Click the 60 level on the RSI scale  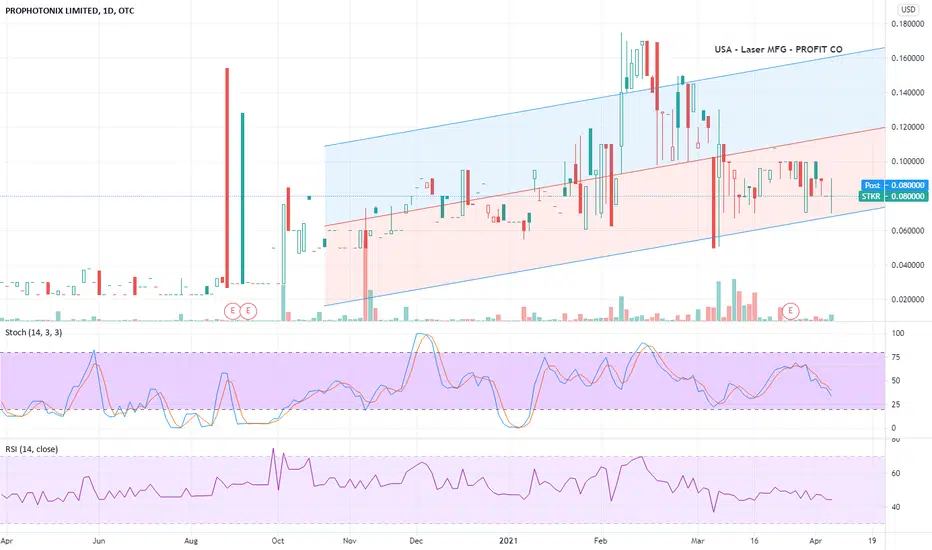[x=896, y=473]
